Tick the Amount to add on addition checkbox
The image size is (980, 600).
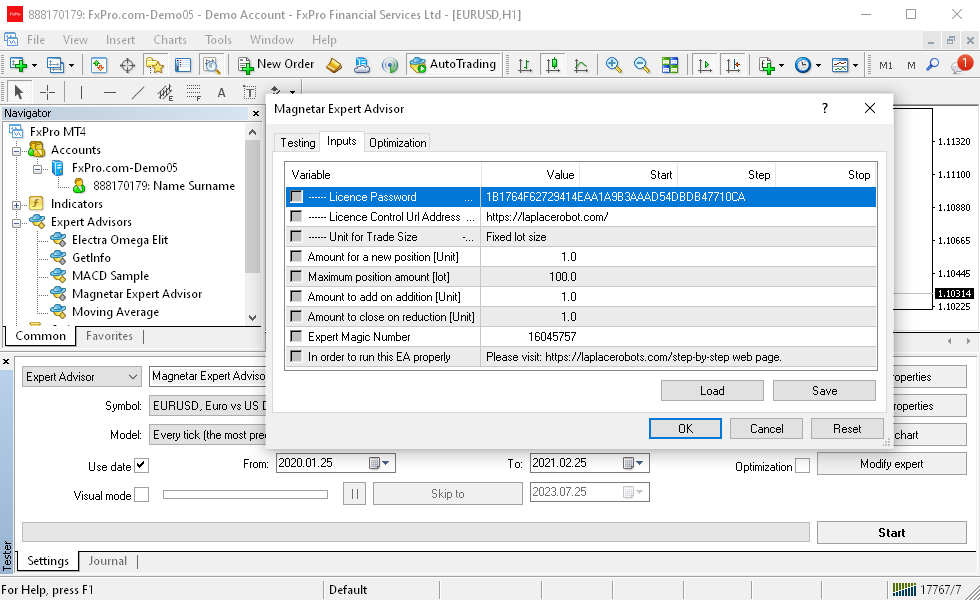click(296, 297)
